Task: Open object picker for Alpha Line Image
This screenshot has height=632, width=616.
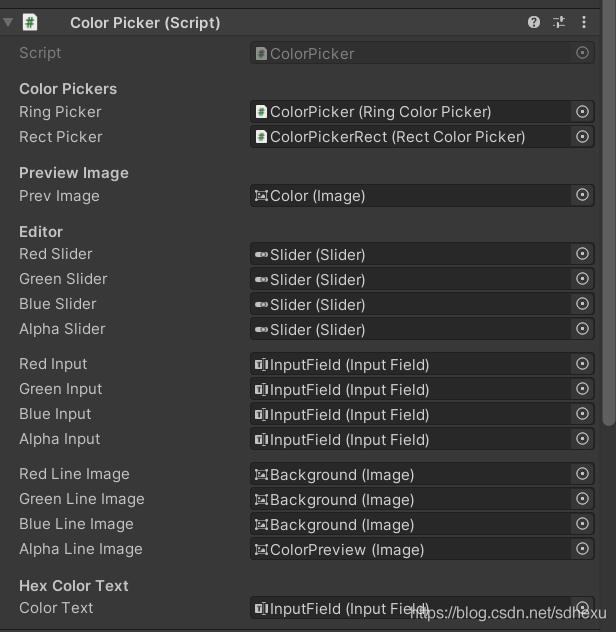Action: 582,549
